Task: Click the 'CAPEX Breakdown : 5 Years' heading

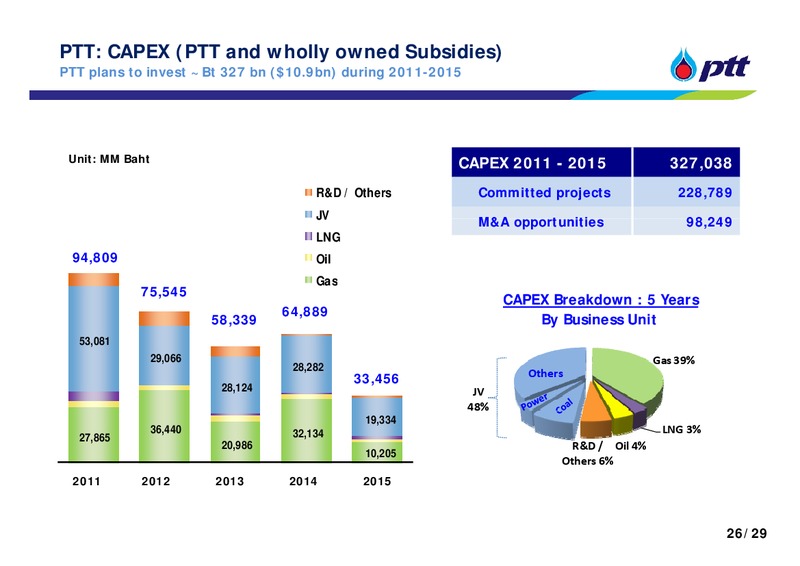Action: (601, 300)
